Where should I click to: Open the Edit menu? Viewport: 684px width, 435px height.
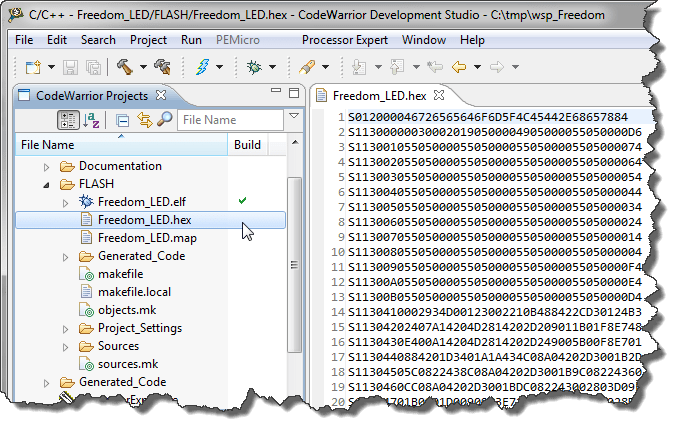[57, 40]
